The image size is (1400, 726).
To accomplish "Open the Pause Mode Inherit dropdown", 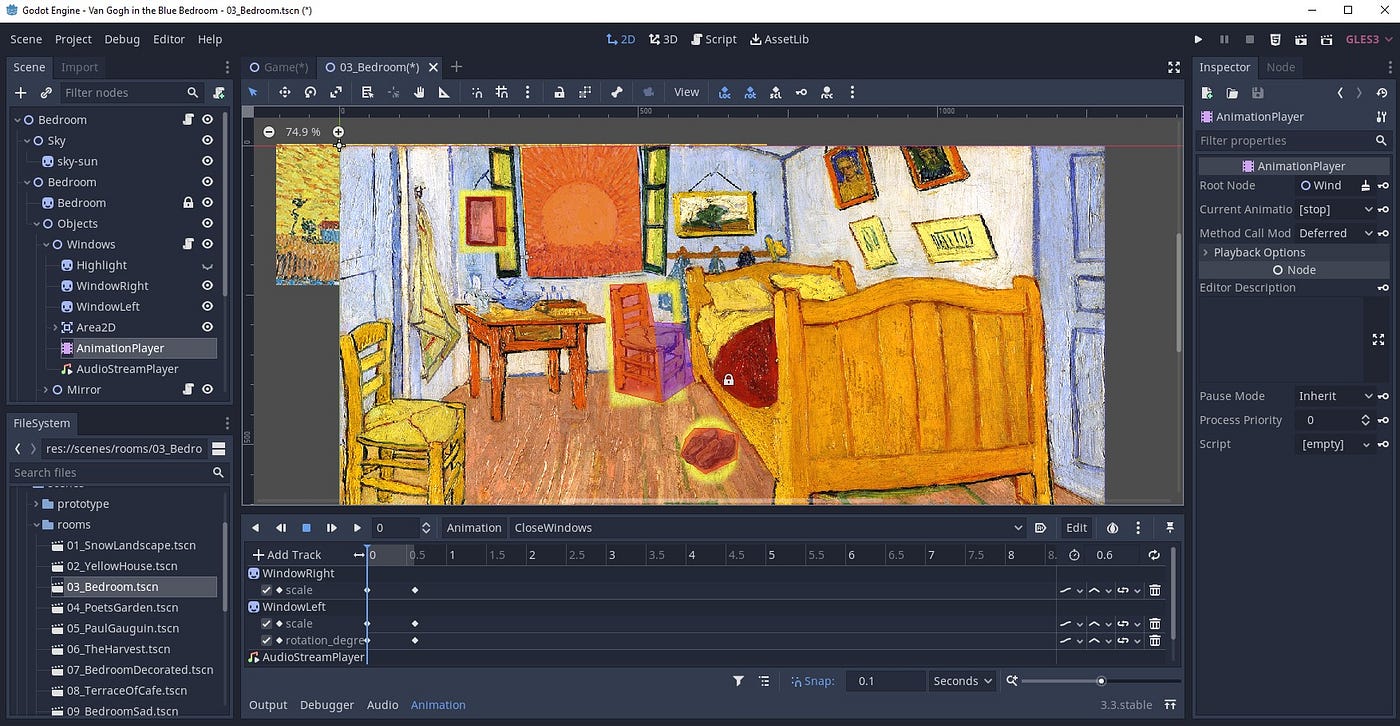I will (x=1335, y=396).
